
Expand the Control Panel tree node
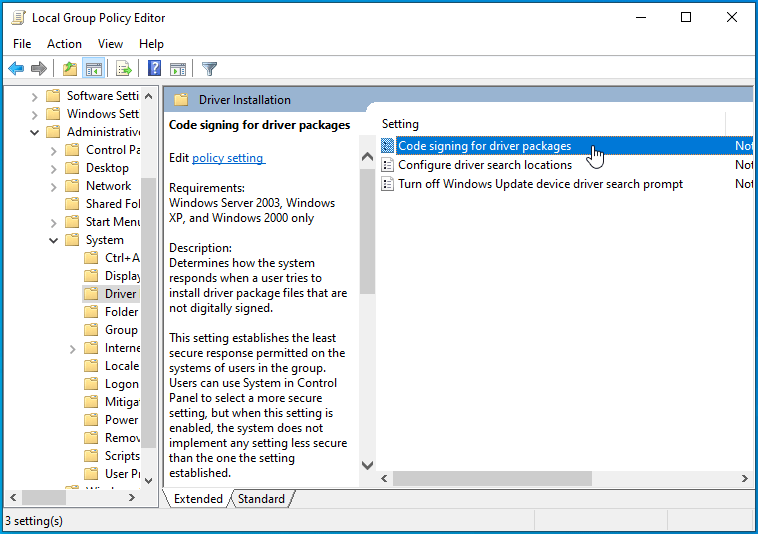click(x=53, y=150)
